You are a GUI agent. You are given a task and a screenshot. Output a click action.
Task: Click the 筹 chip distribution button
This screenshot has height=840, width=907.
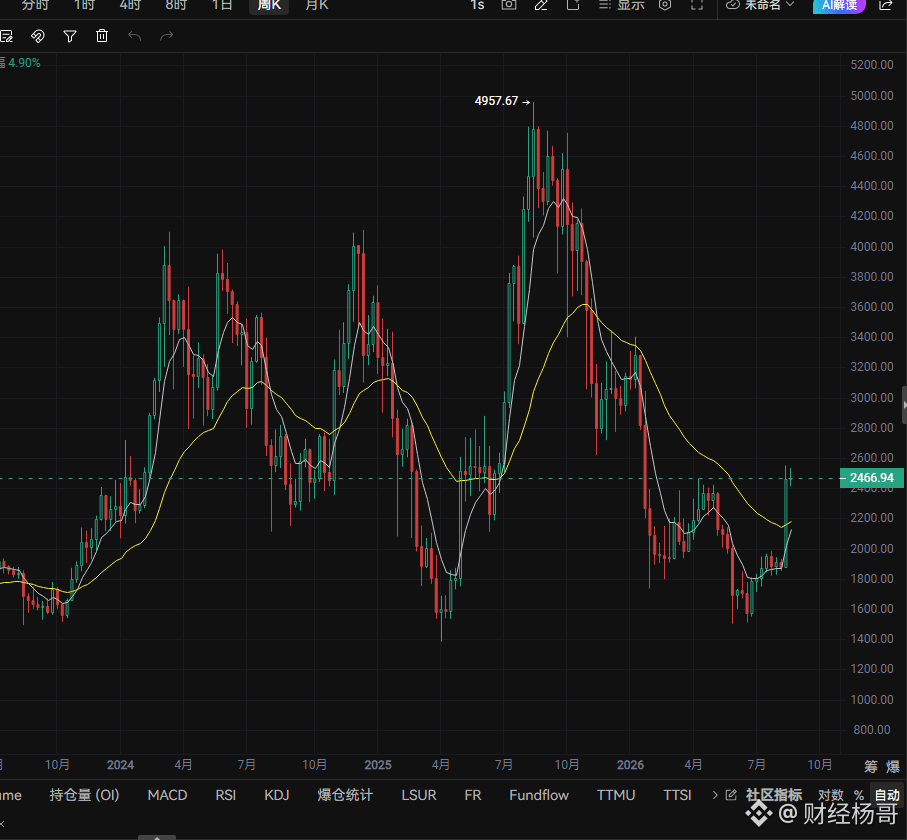871,767
